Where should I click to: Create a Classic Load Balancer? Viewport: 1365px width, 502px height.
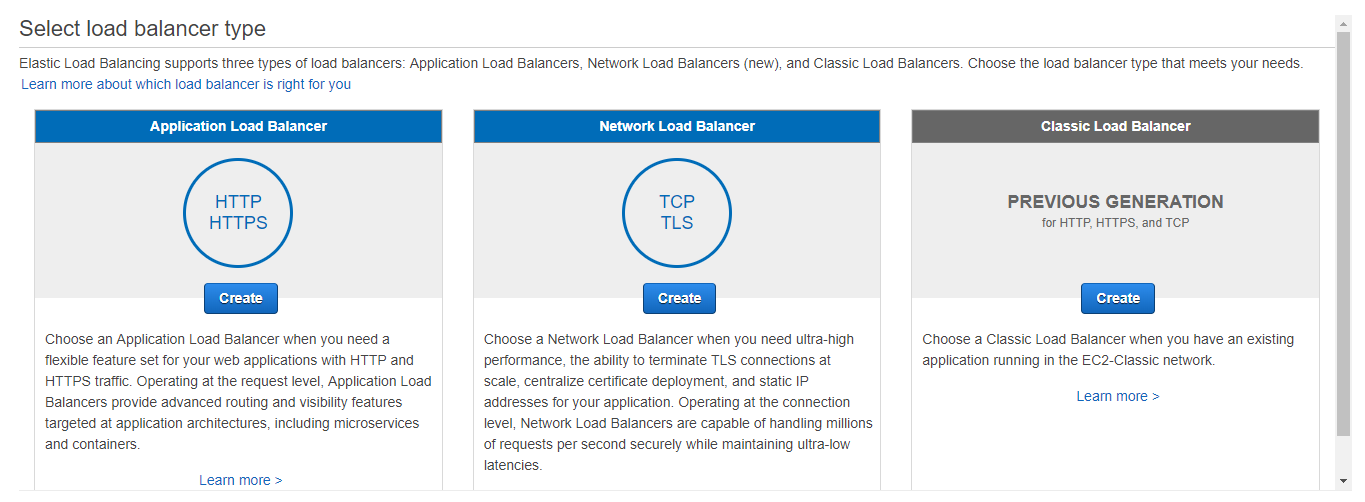click(x=1118, y=298)
